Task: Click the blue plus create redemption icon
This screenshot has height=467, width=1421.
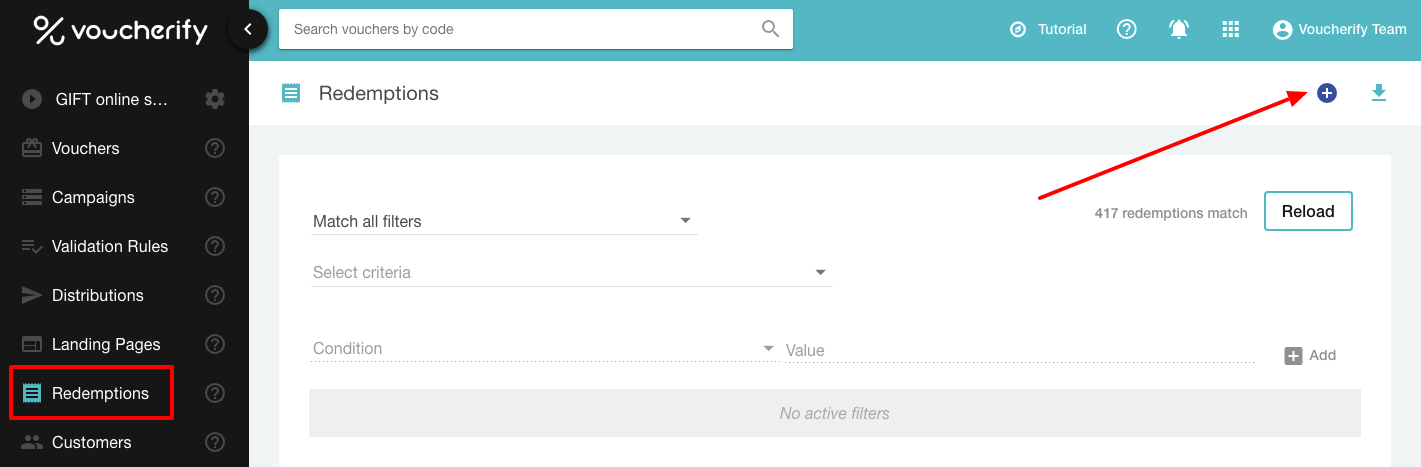Action: point(1326,93)
